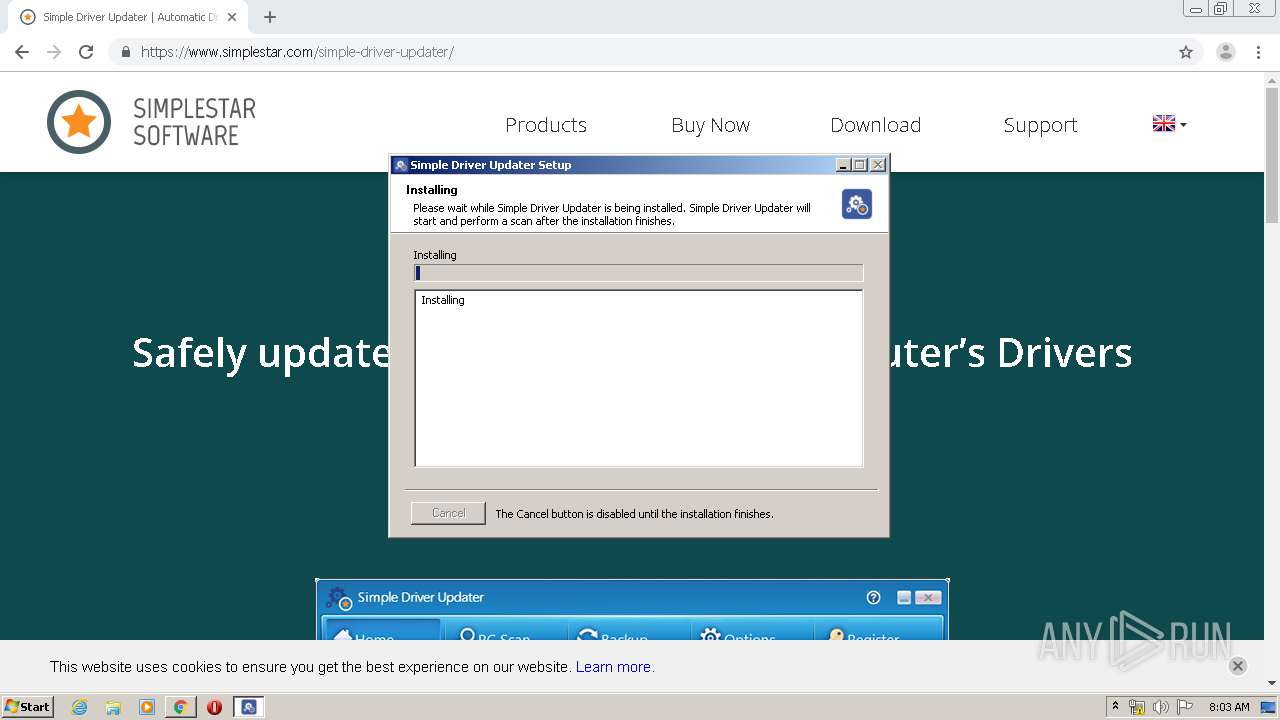Screen dimensions: 1280x720
Task: Open the Support menu item
Action: pyautogui.click(x=1040, y=125)
